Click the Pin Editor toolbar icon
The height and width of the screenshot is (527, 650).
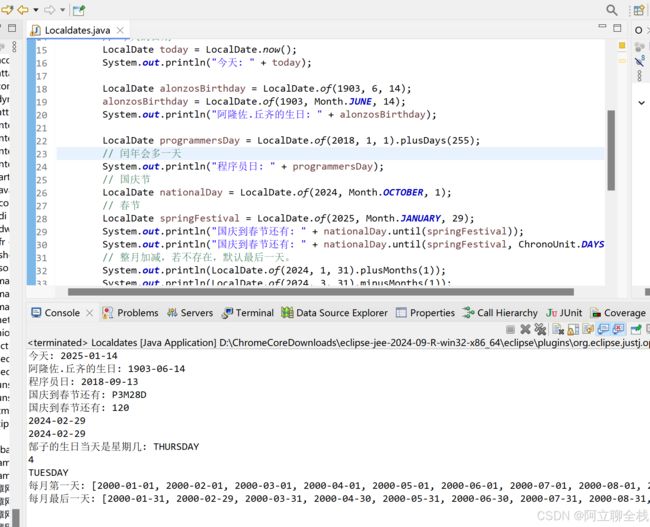pyautogui.click(x=79, y=10)
